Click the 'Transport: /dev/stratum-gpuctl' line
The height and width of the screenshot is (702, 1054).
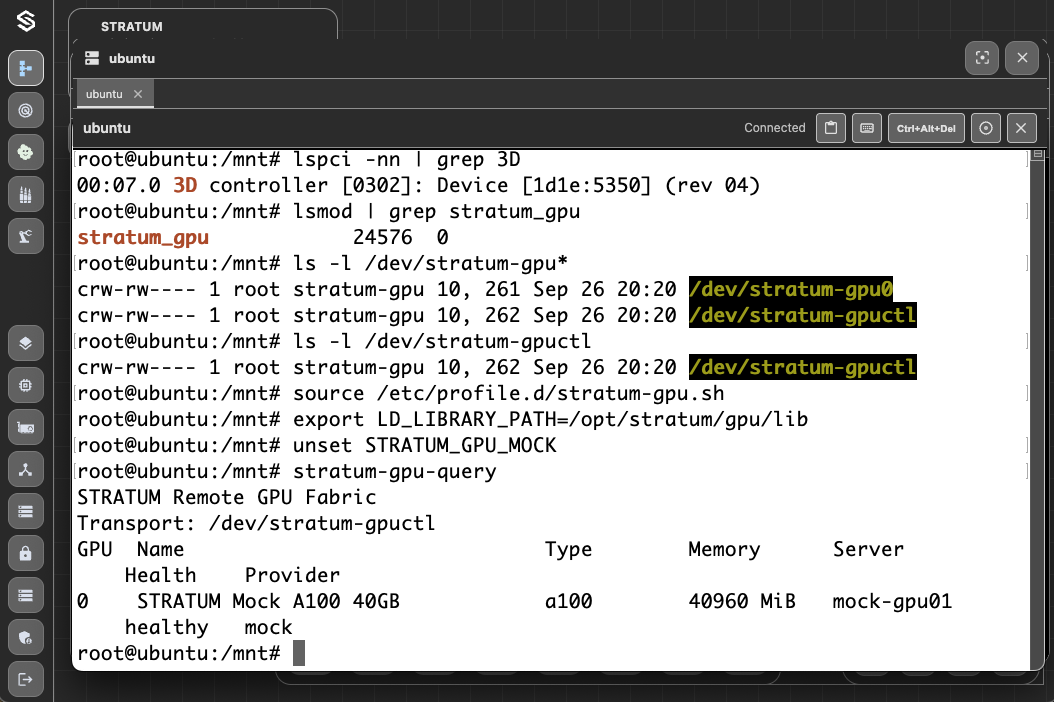coord(256,524)
